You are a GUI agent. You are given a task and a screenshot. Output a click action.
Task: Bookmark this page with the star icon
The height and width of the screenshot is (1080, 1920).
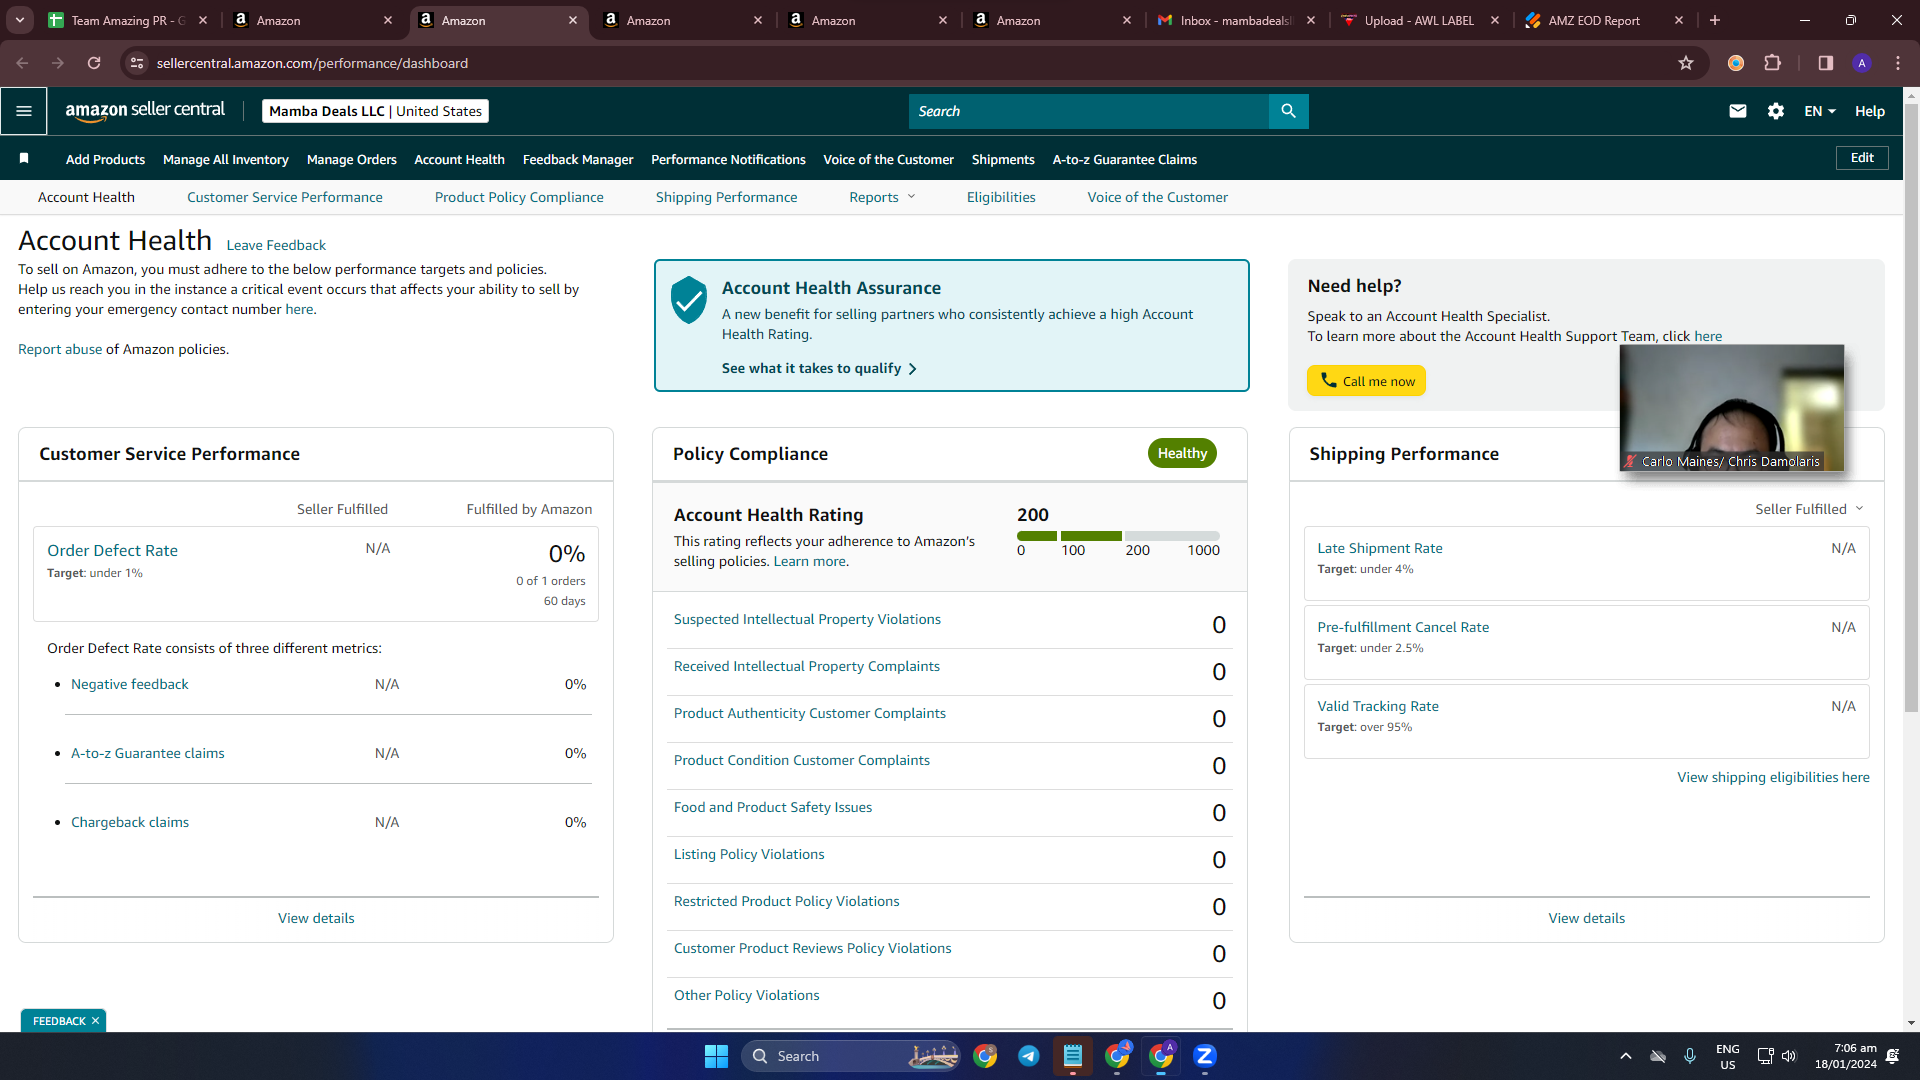coord(1686,63)
